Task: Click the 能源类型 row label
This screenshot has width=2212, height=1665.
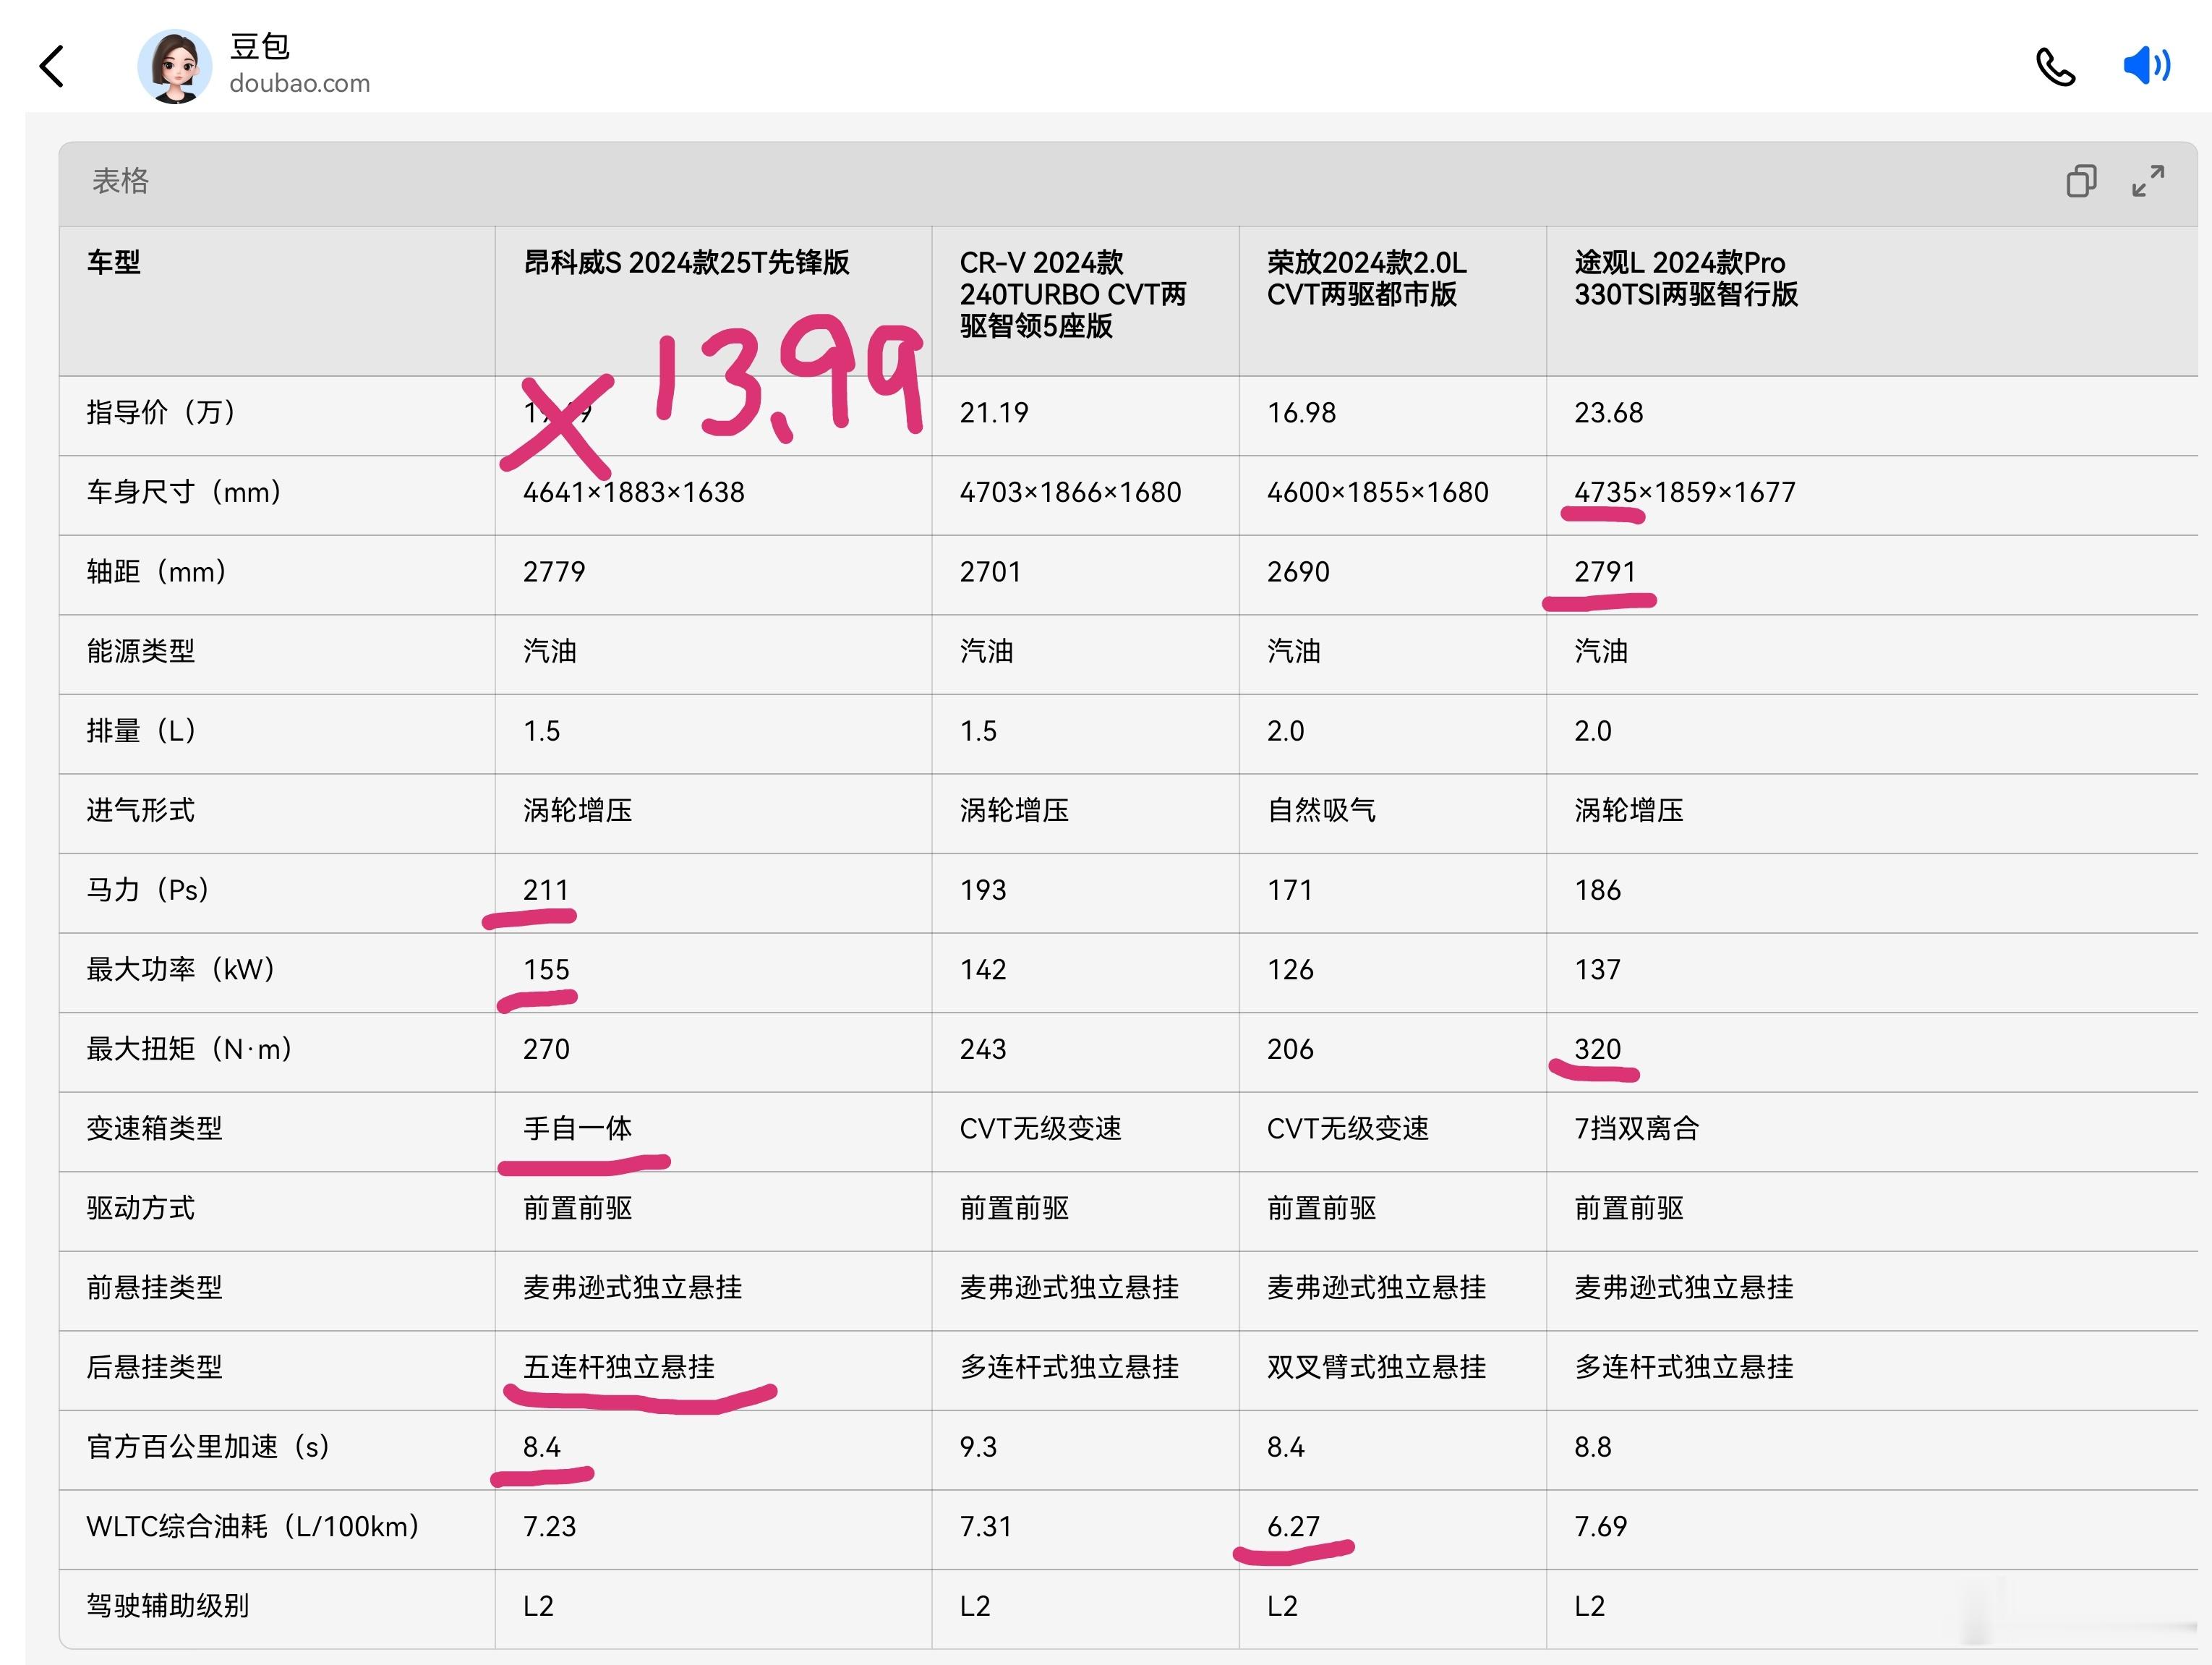Action: (x=141, y=651)
